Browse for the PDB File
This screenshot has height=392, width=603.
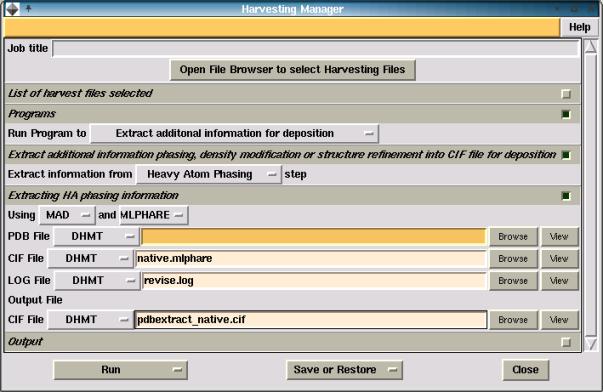coord(513,237)
